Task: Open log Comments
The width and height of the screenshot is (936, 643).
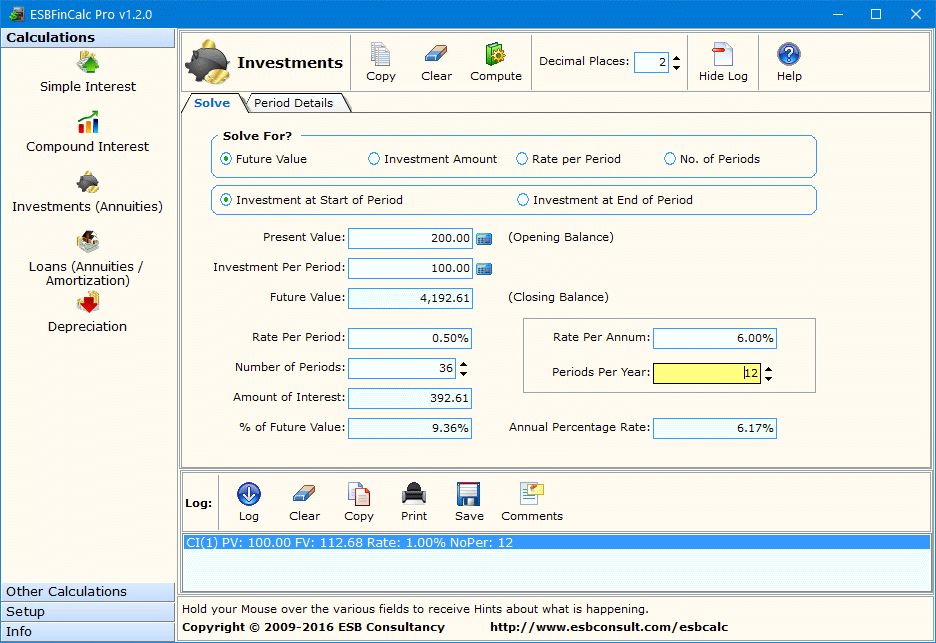Action: pos(532,502)
